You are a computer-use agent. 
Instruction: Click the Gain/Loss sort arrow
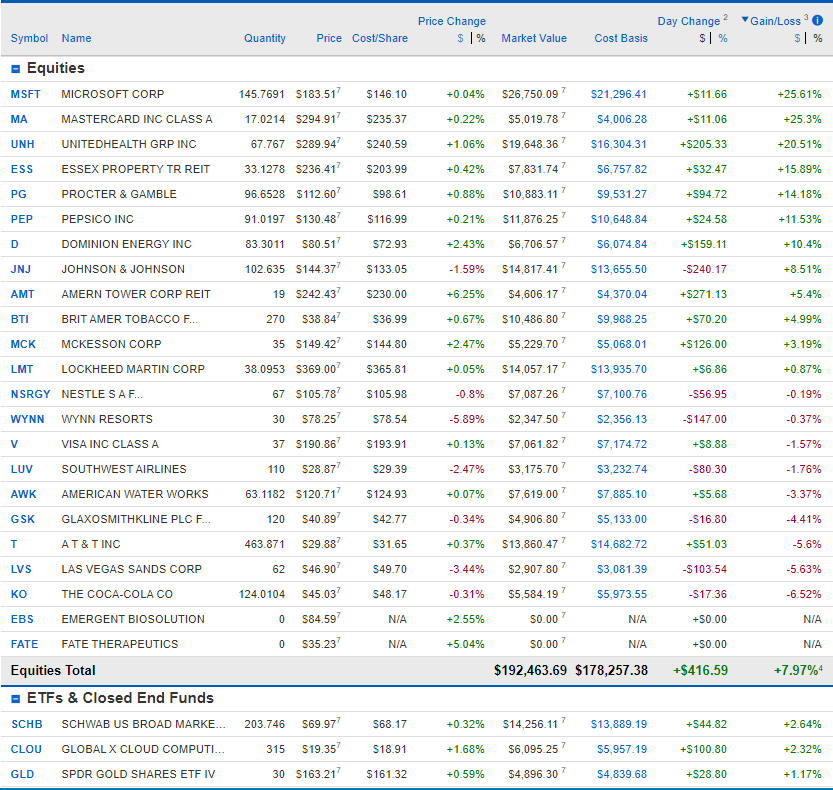pyautogui.click(x=745, y=20)
